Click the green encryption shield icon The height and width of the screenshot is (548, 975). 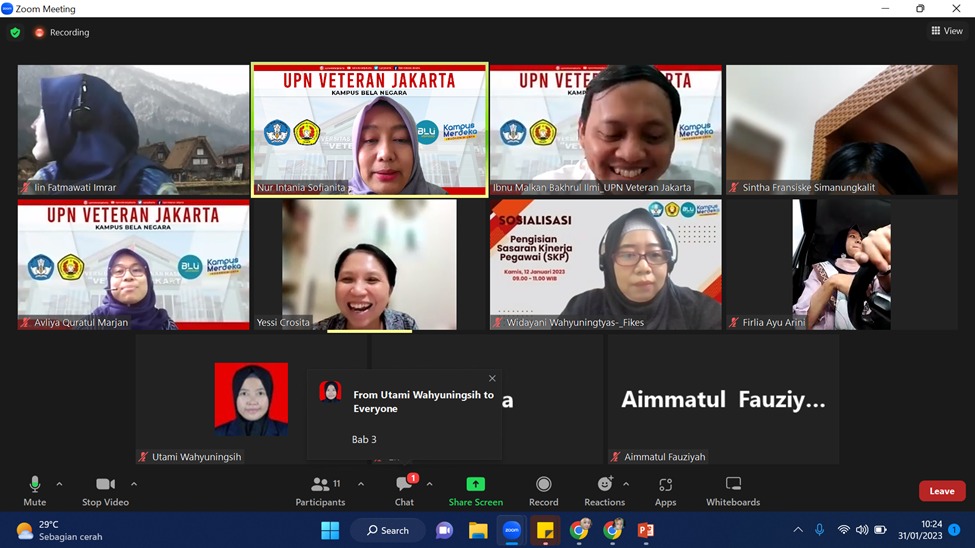[x=15, y=32]
